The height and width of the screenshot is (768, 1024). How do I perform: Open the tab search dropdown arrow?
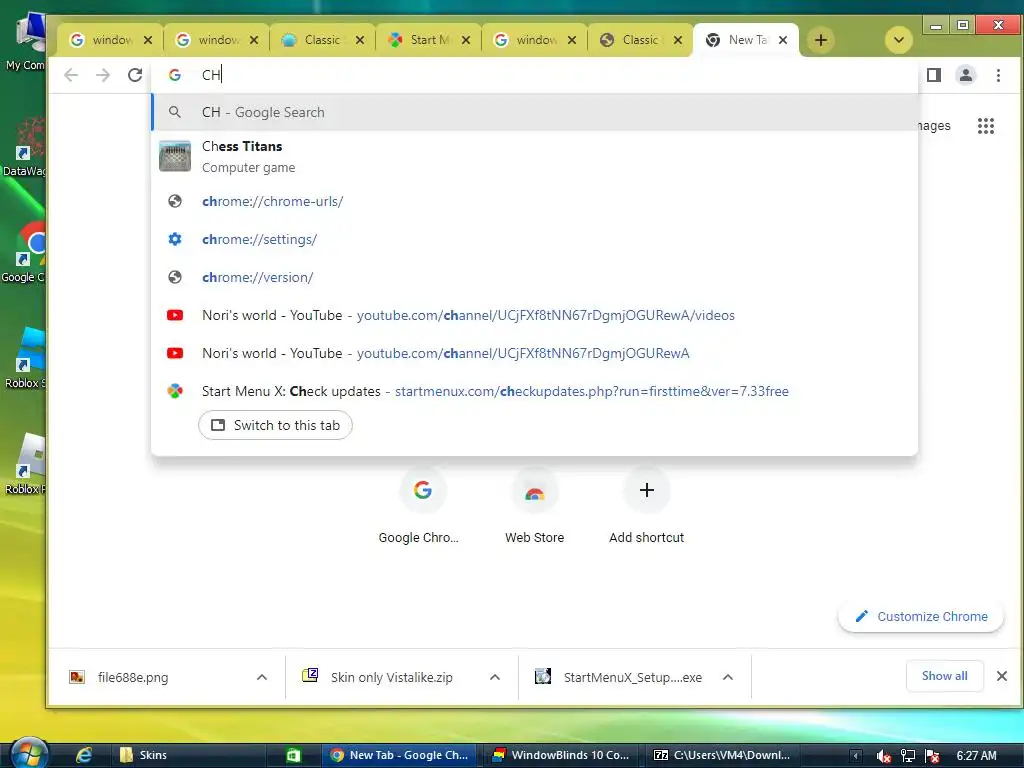click(899, 40)
